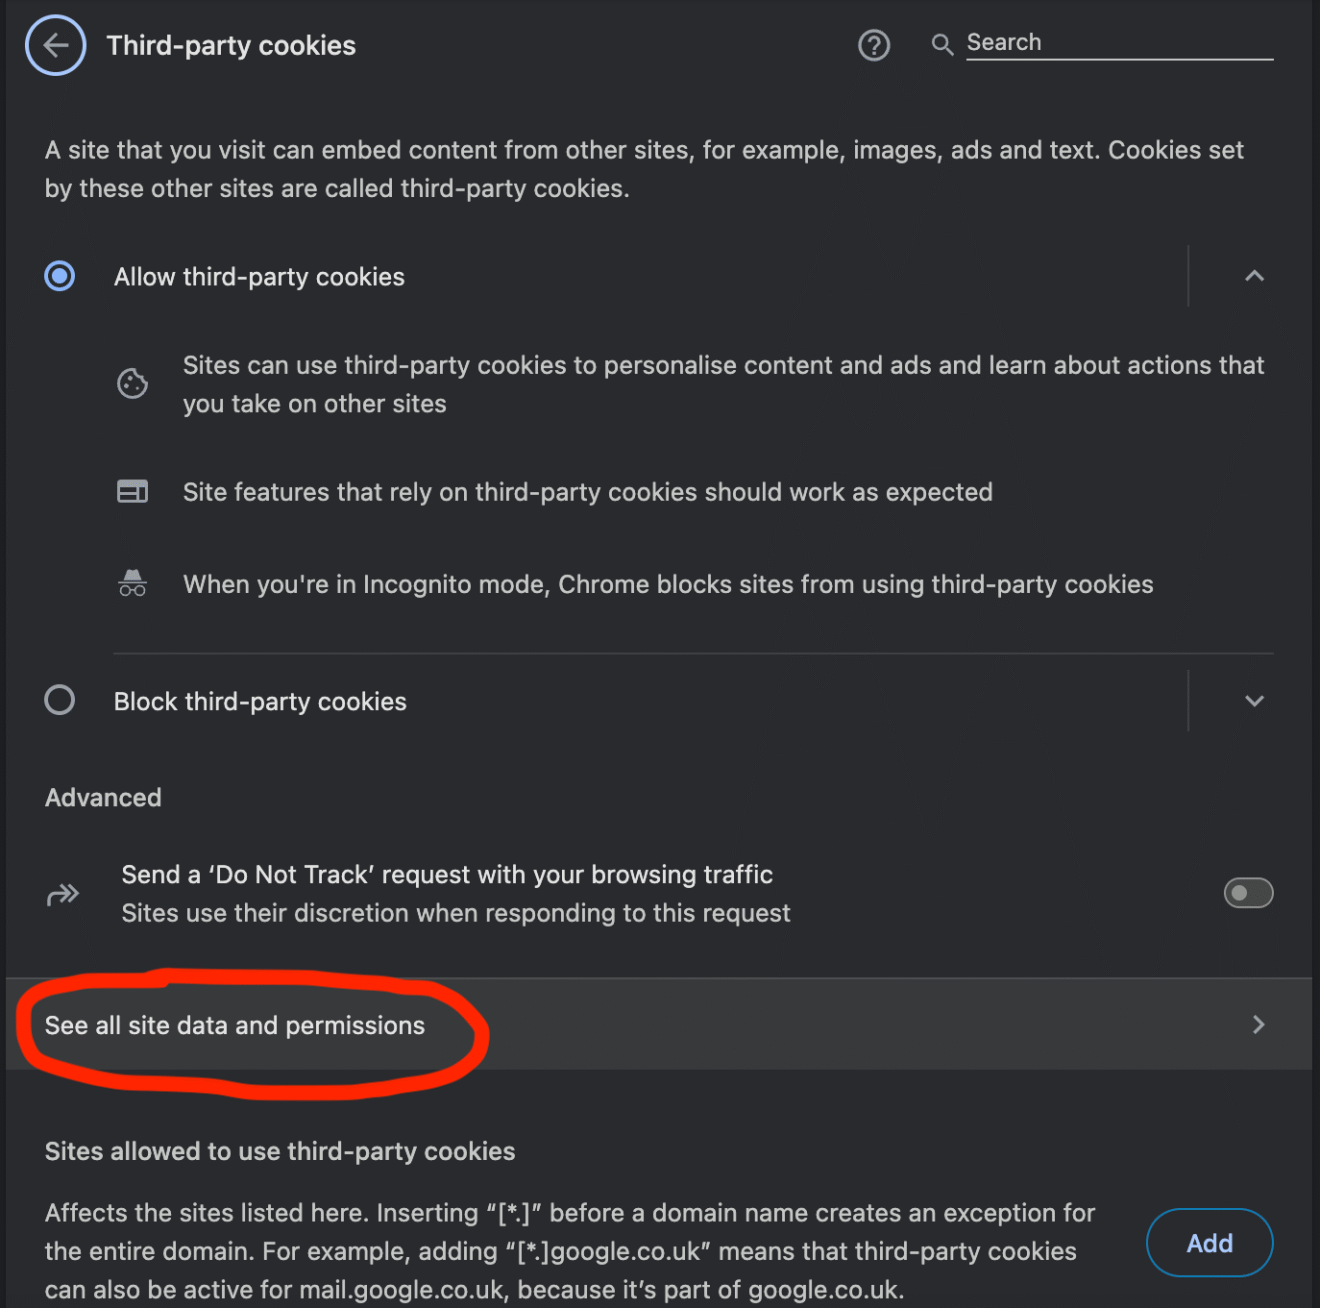The width and height of the screenshot is (1320, 1308).
Task: Click the Do Not Track arrow icon
Action: [x=63, y=894]
